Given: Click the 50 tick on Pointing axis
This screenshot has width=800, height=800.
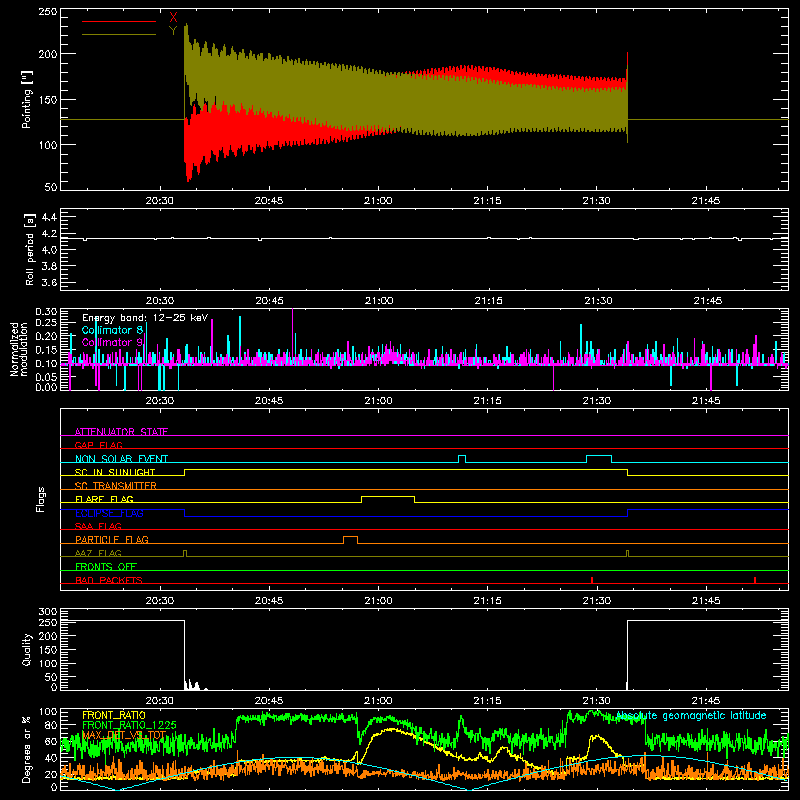Looking at the screenshot, I should point(51,187).
